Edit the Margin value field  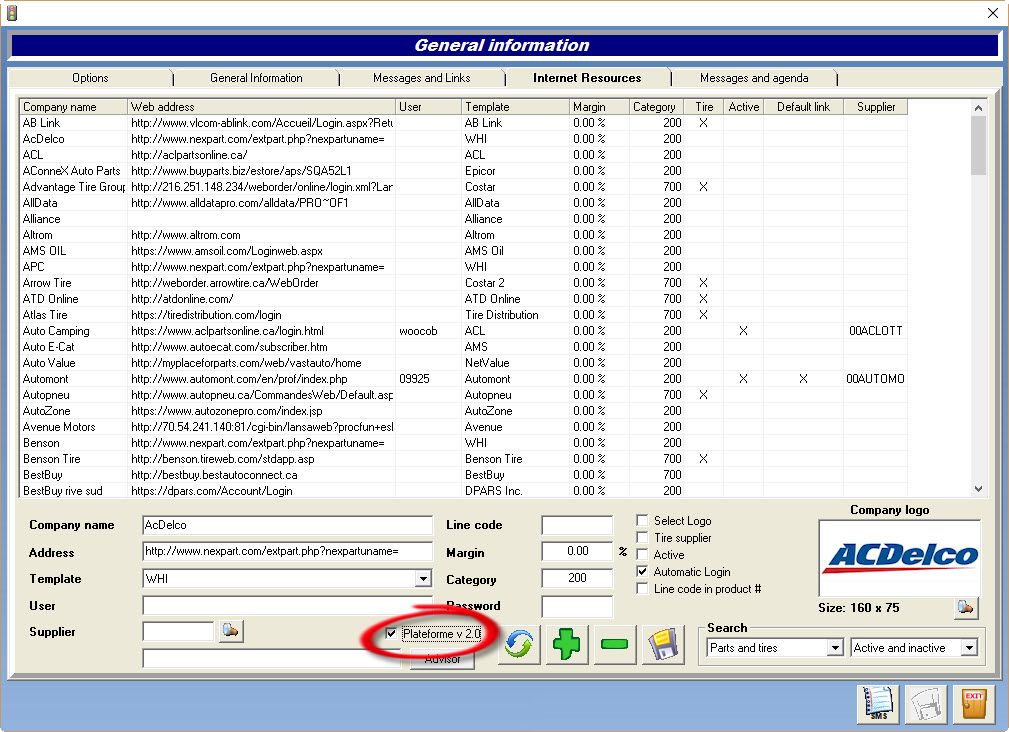pos(577,551)
